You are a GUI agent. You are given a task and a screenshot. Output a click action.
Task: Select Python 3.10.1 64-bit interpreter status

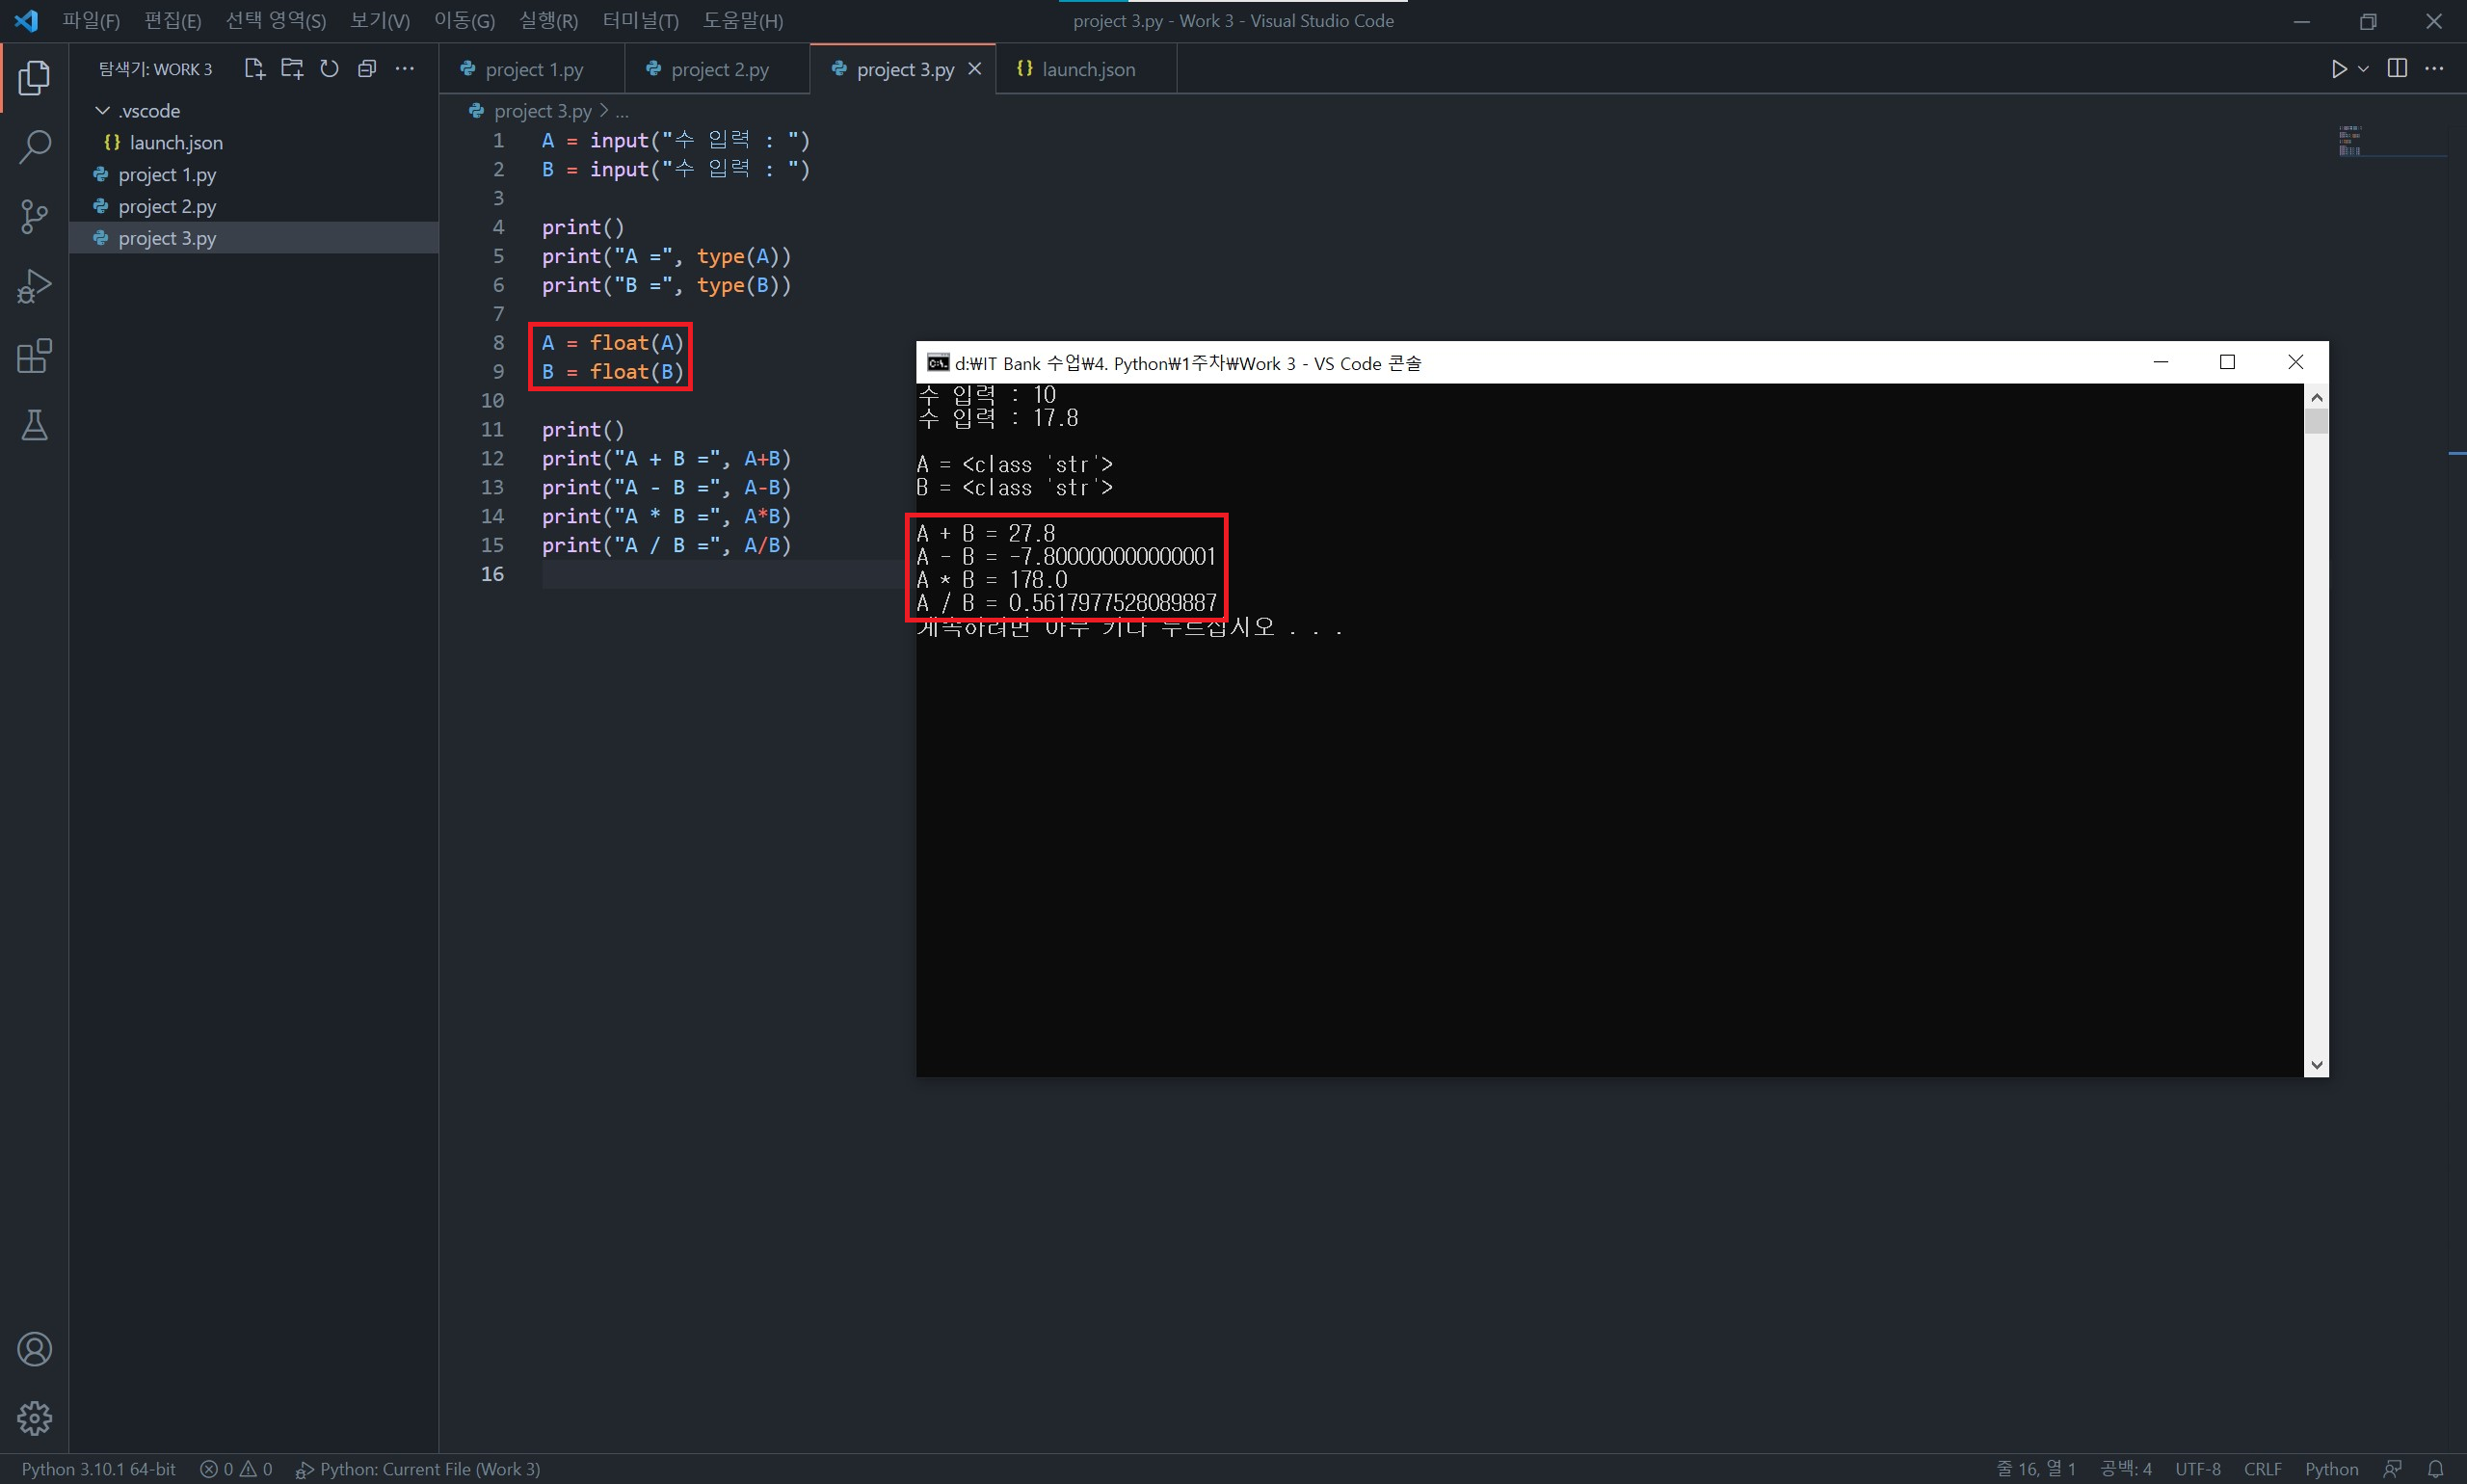coord(98,1468)
